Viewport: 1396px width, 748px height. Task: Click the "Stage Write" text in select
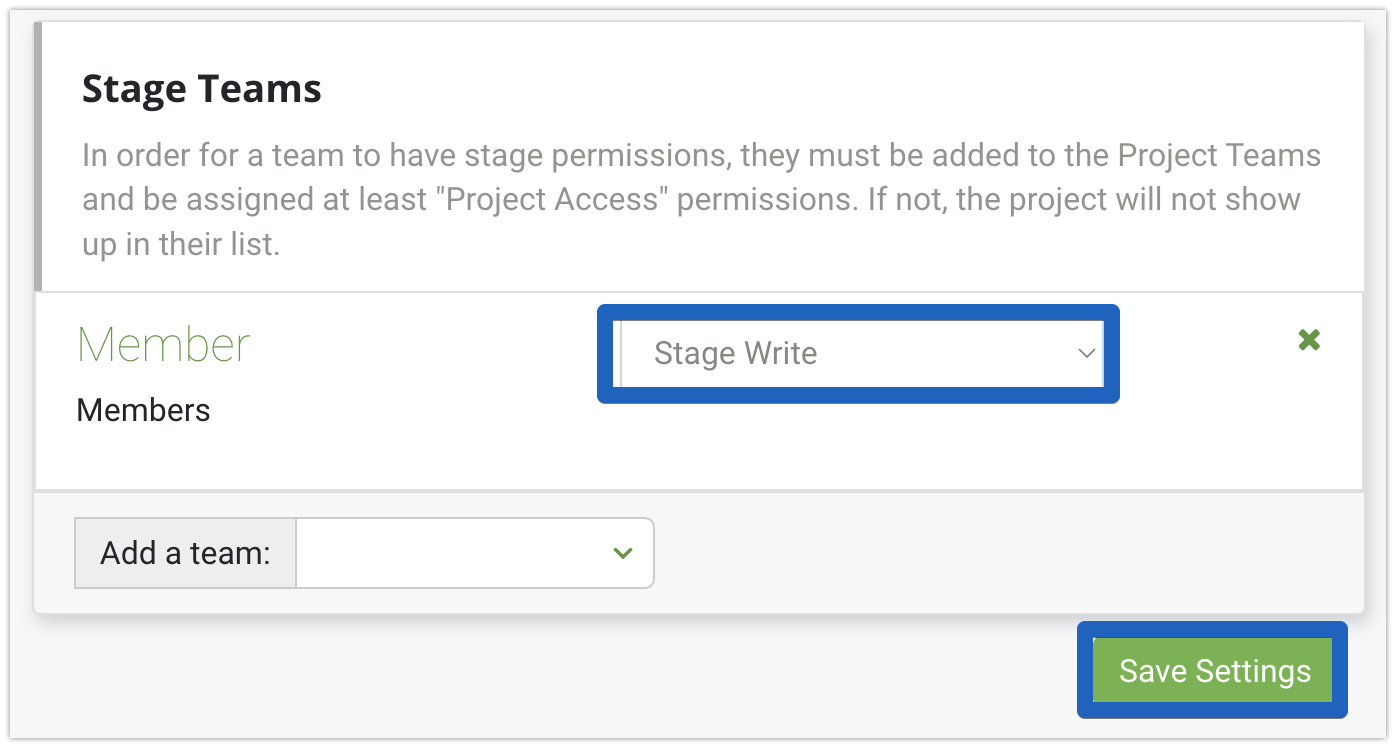tap(735, 353)
